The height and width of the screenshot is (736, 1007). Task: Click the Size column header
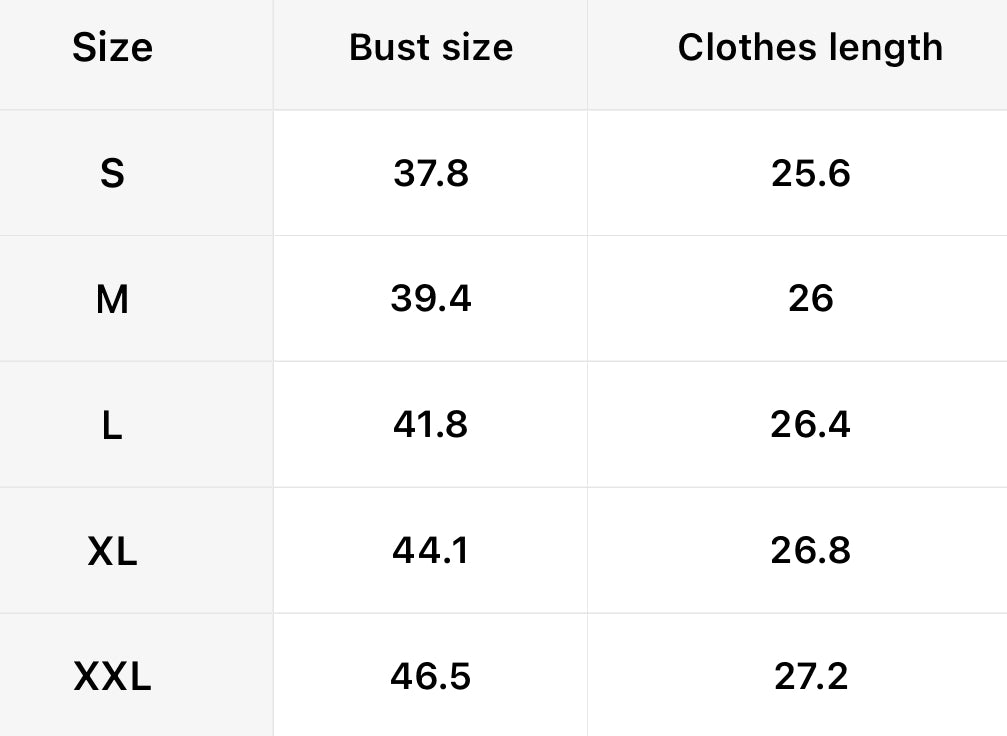pos(112,48)
